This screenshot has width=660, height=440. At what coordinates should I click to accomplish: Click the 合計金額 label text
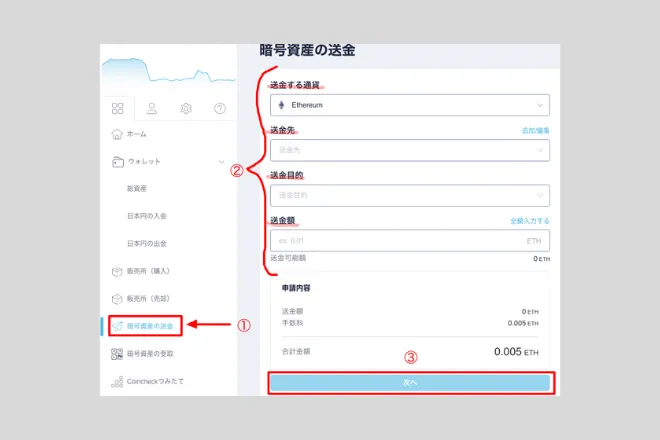pyautogui.click(x=296, y=352)
